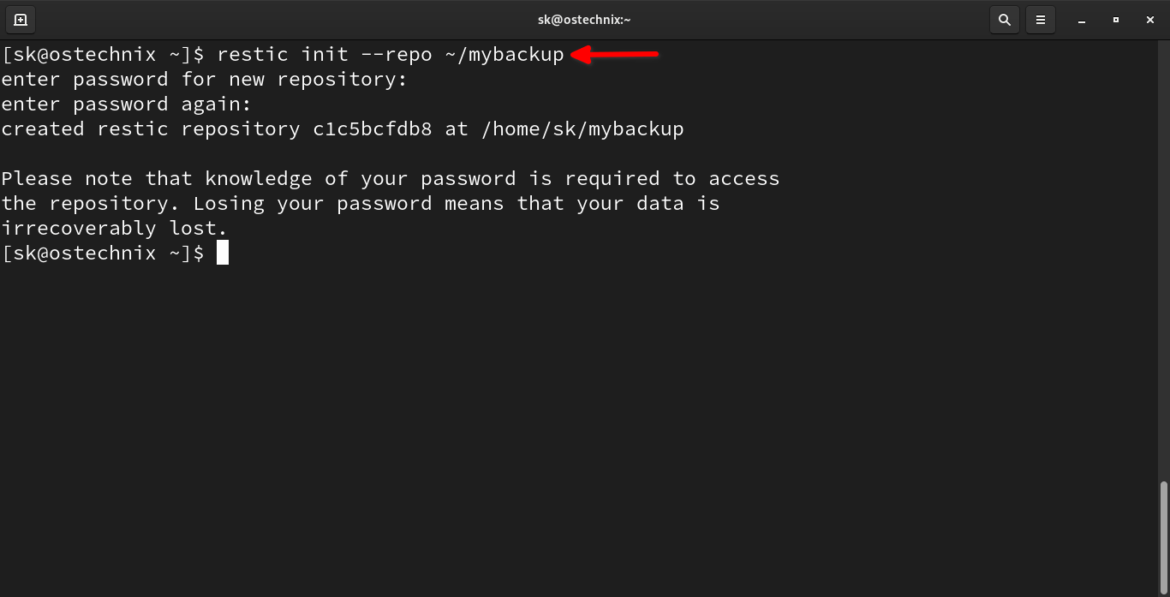Image resolution: width=1170 pixels, height=597 pixels.
Task: Click the --repo option text
Action: click(x=396, y=54)
